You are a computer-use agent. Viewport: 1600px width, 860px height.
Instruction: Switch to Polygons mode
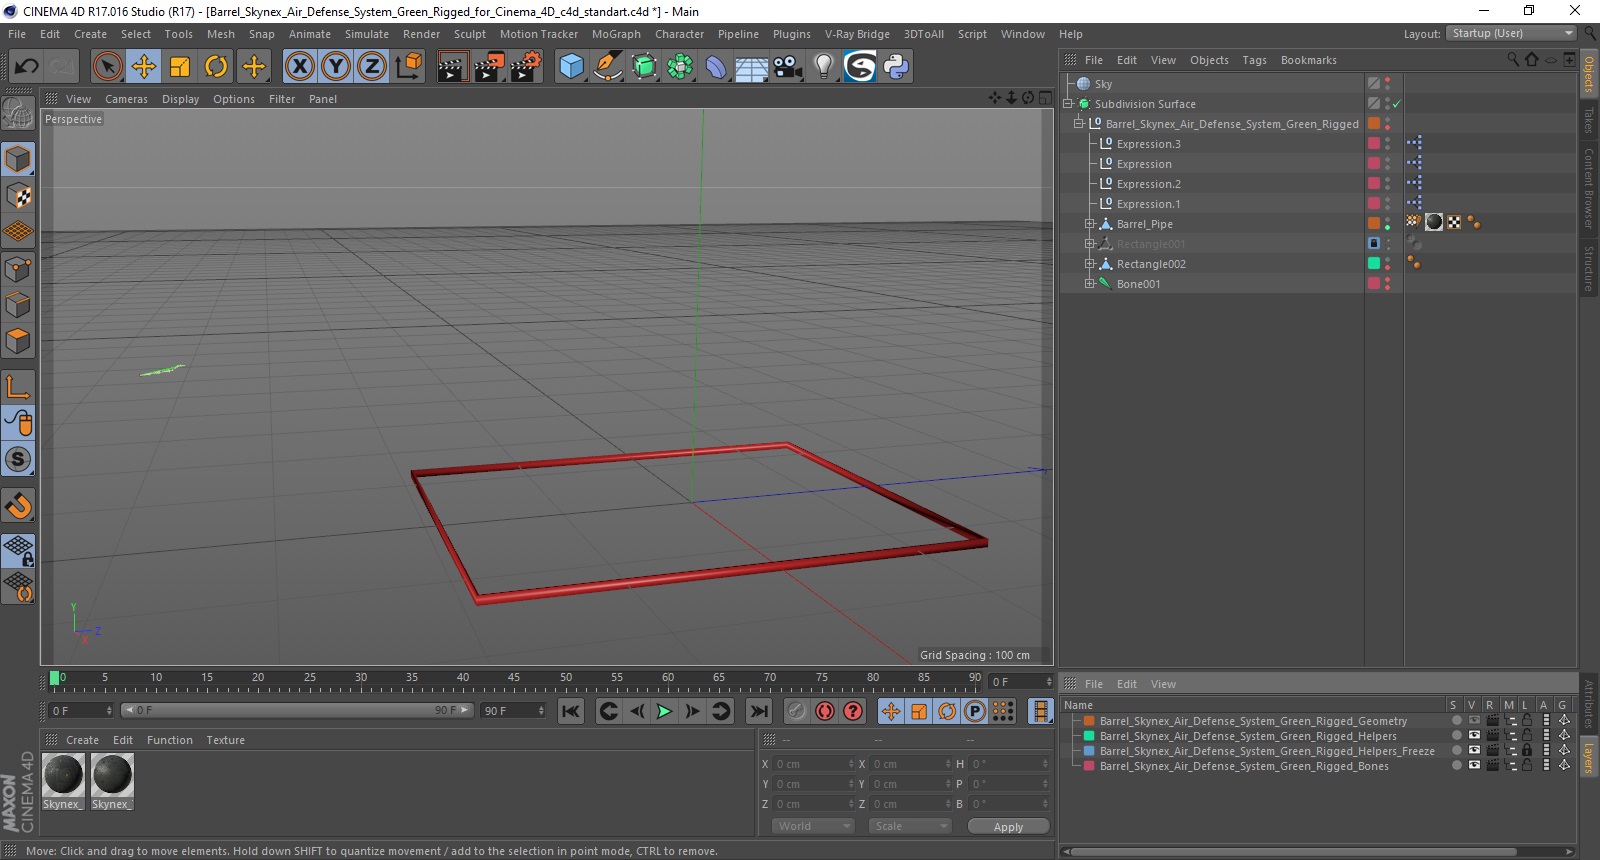tap(18, 341)
